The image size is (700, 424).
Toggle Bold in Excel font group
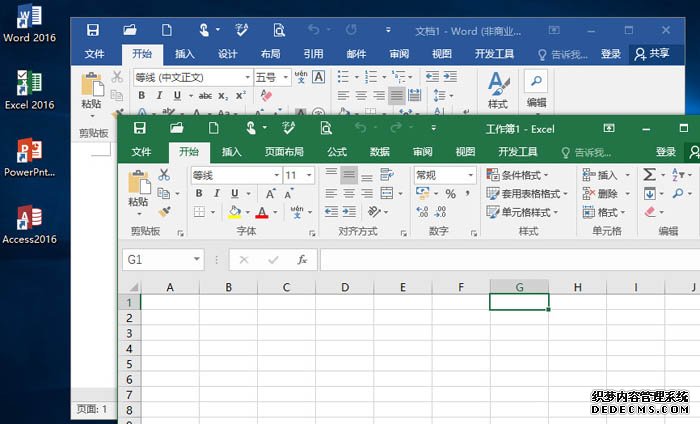(x=199, y=193)
